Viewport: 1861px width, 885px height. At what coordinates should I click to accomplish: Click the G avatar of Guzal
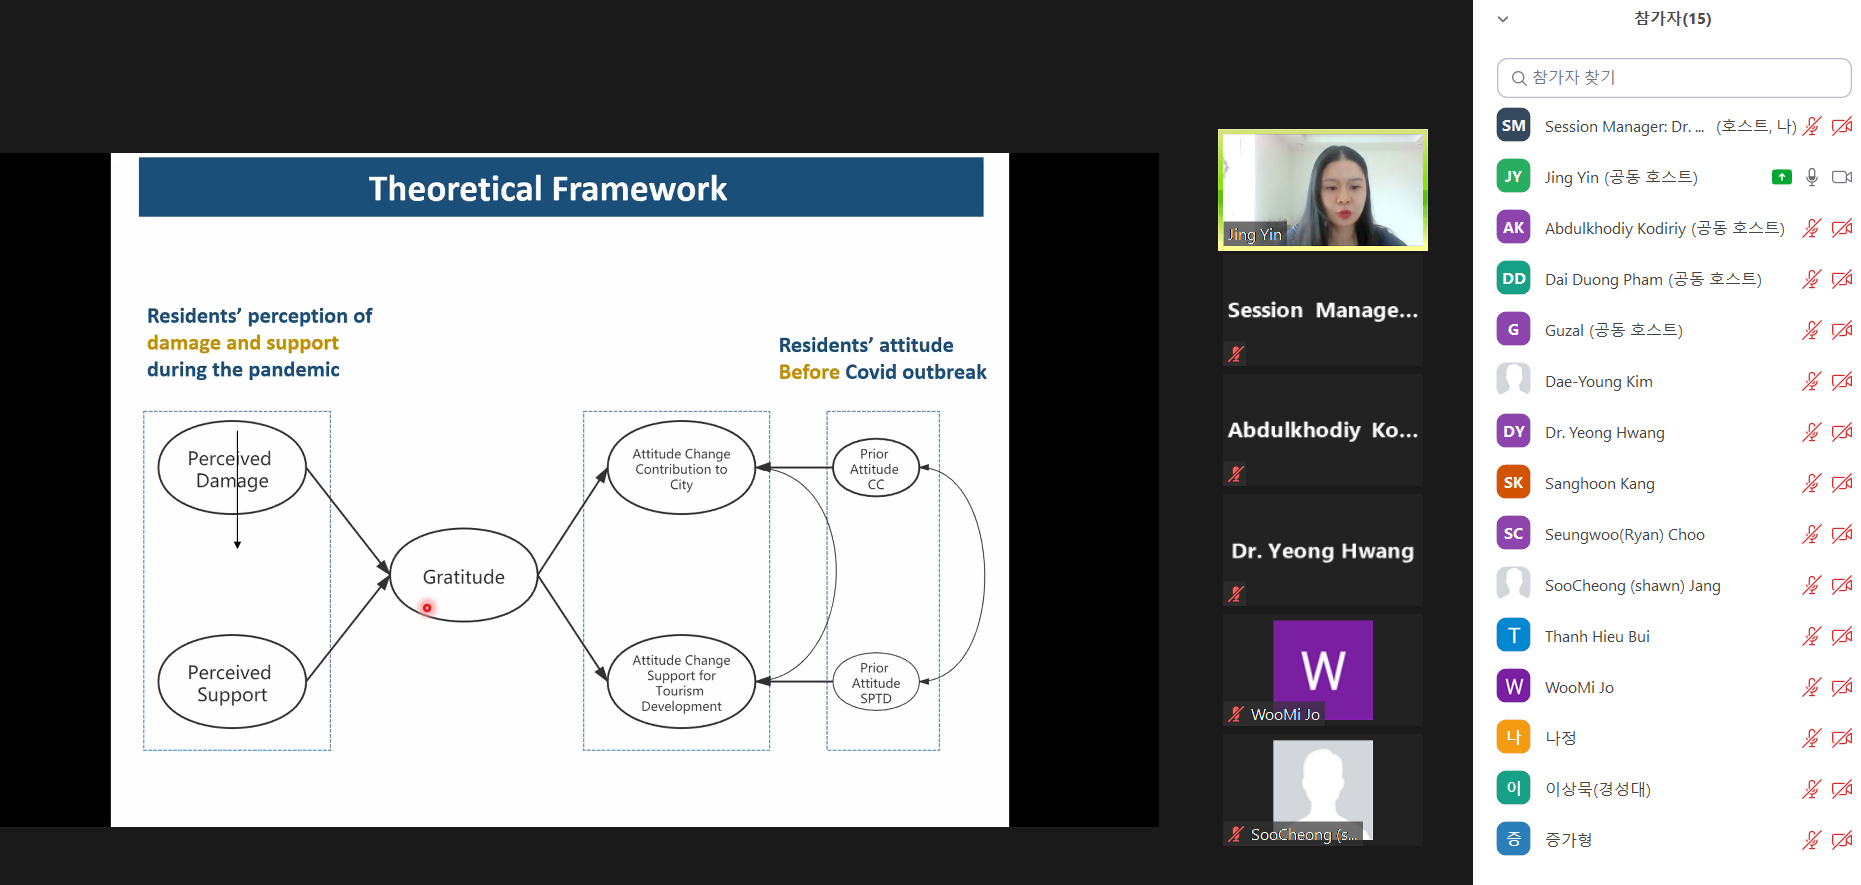point(1513,330)
